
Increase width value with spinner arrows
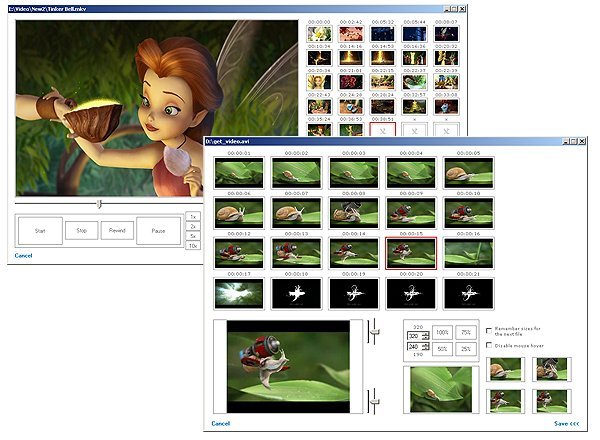coord(425,334)
